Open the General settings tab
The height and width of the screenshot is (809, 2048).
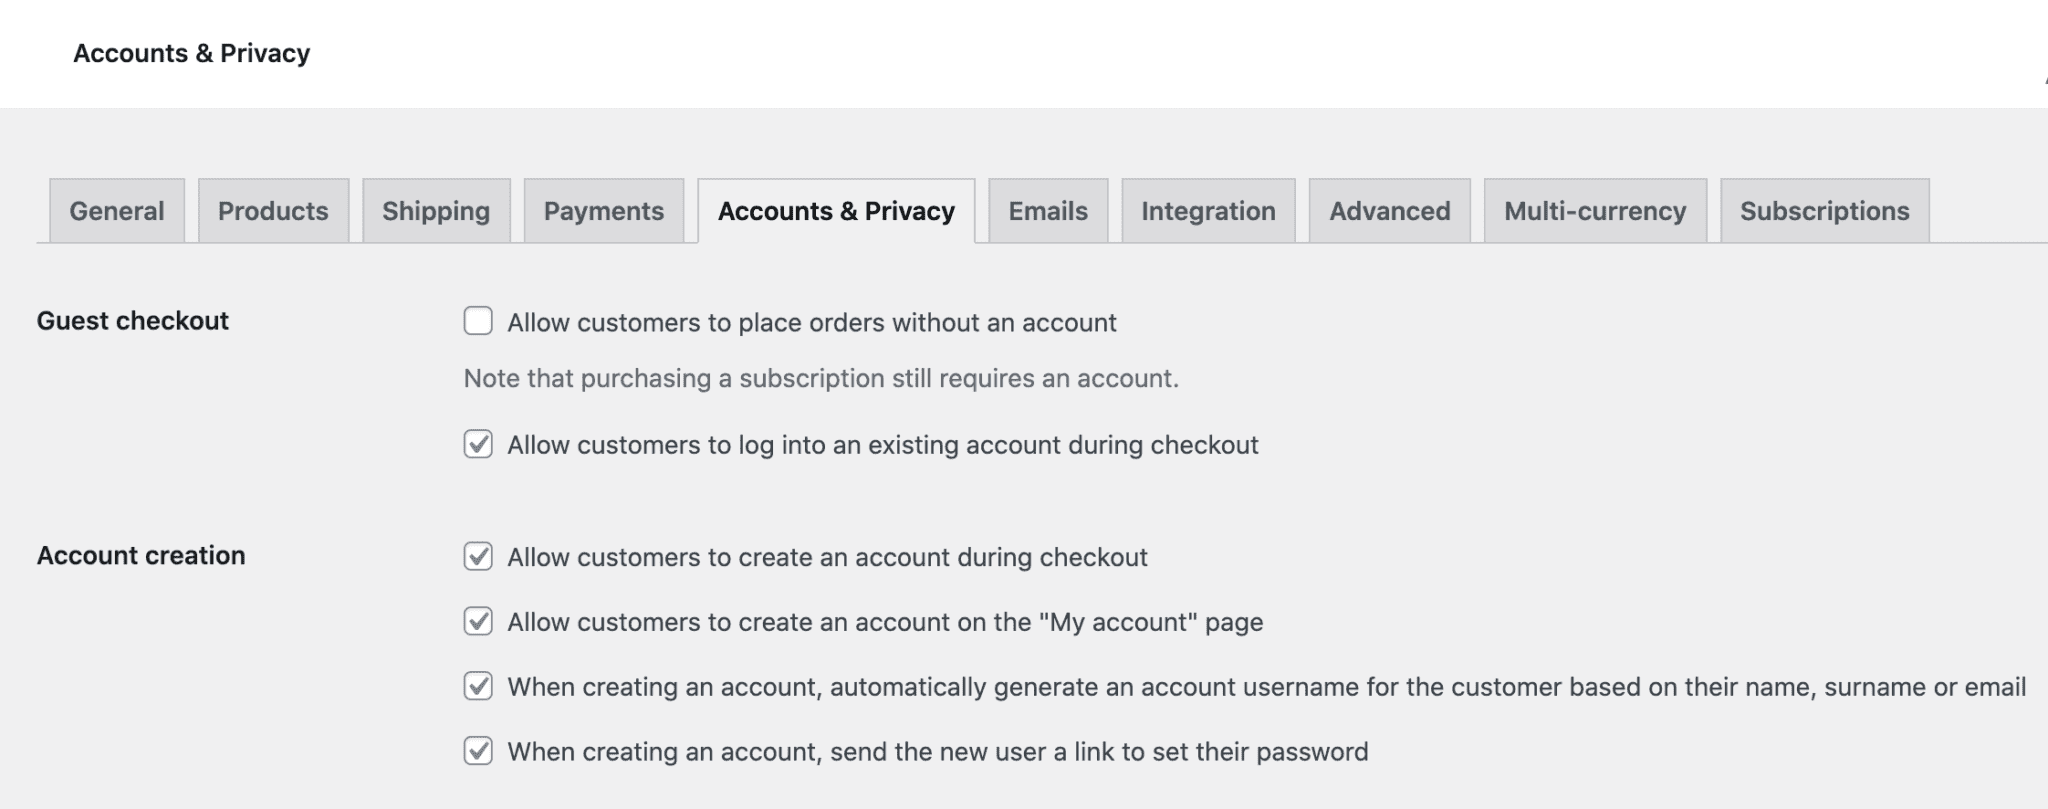tap(117, 211)
